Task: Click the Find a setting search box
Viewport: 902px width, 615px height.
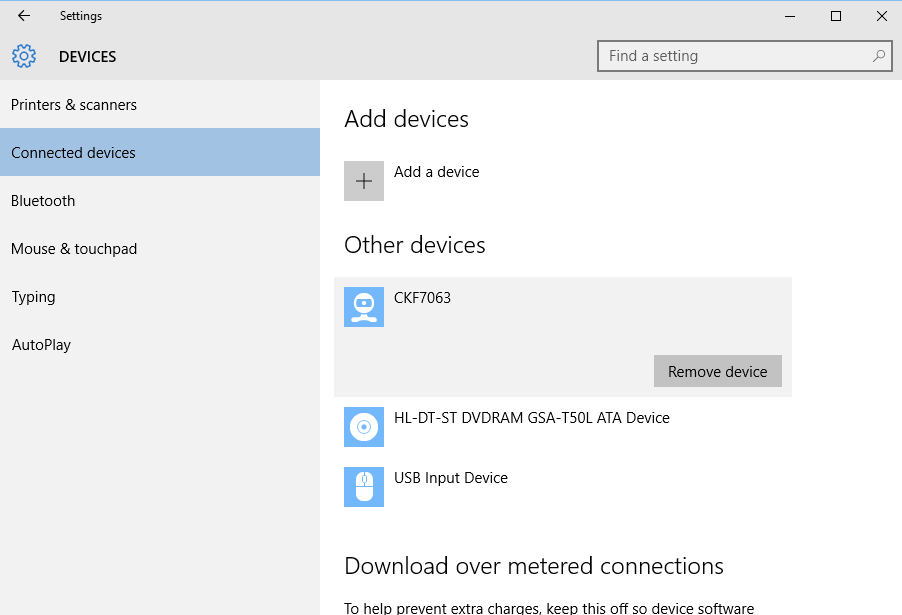Action: pyautogui.click(x=744, y=56)
